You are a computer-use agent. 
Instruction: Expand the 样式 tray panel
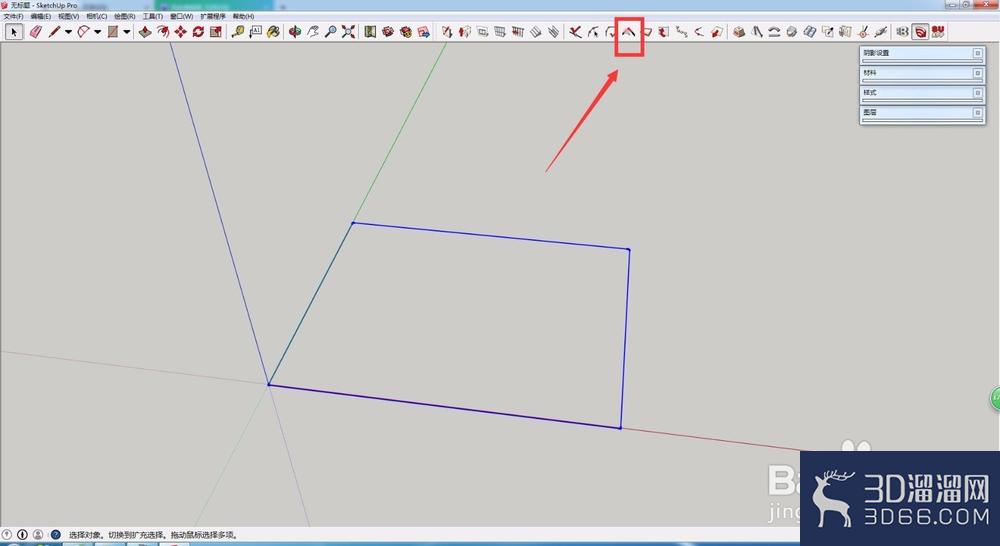click(922, 93)
